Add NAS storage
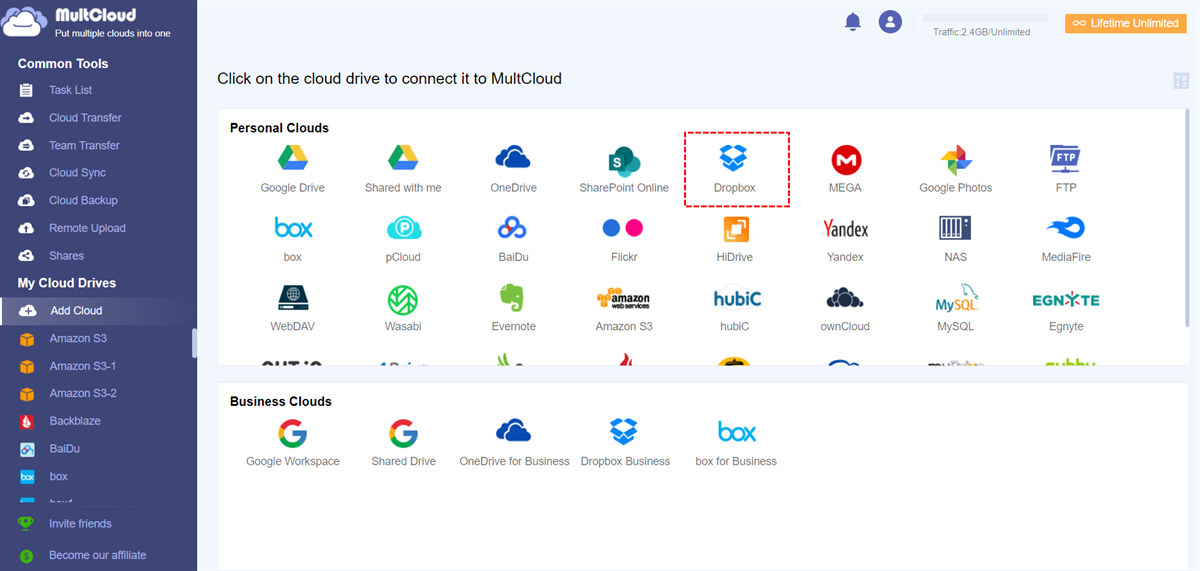Image resolution: width=1200 pixels, height=571 pixels. click(956, 239)
